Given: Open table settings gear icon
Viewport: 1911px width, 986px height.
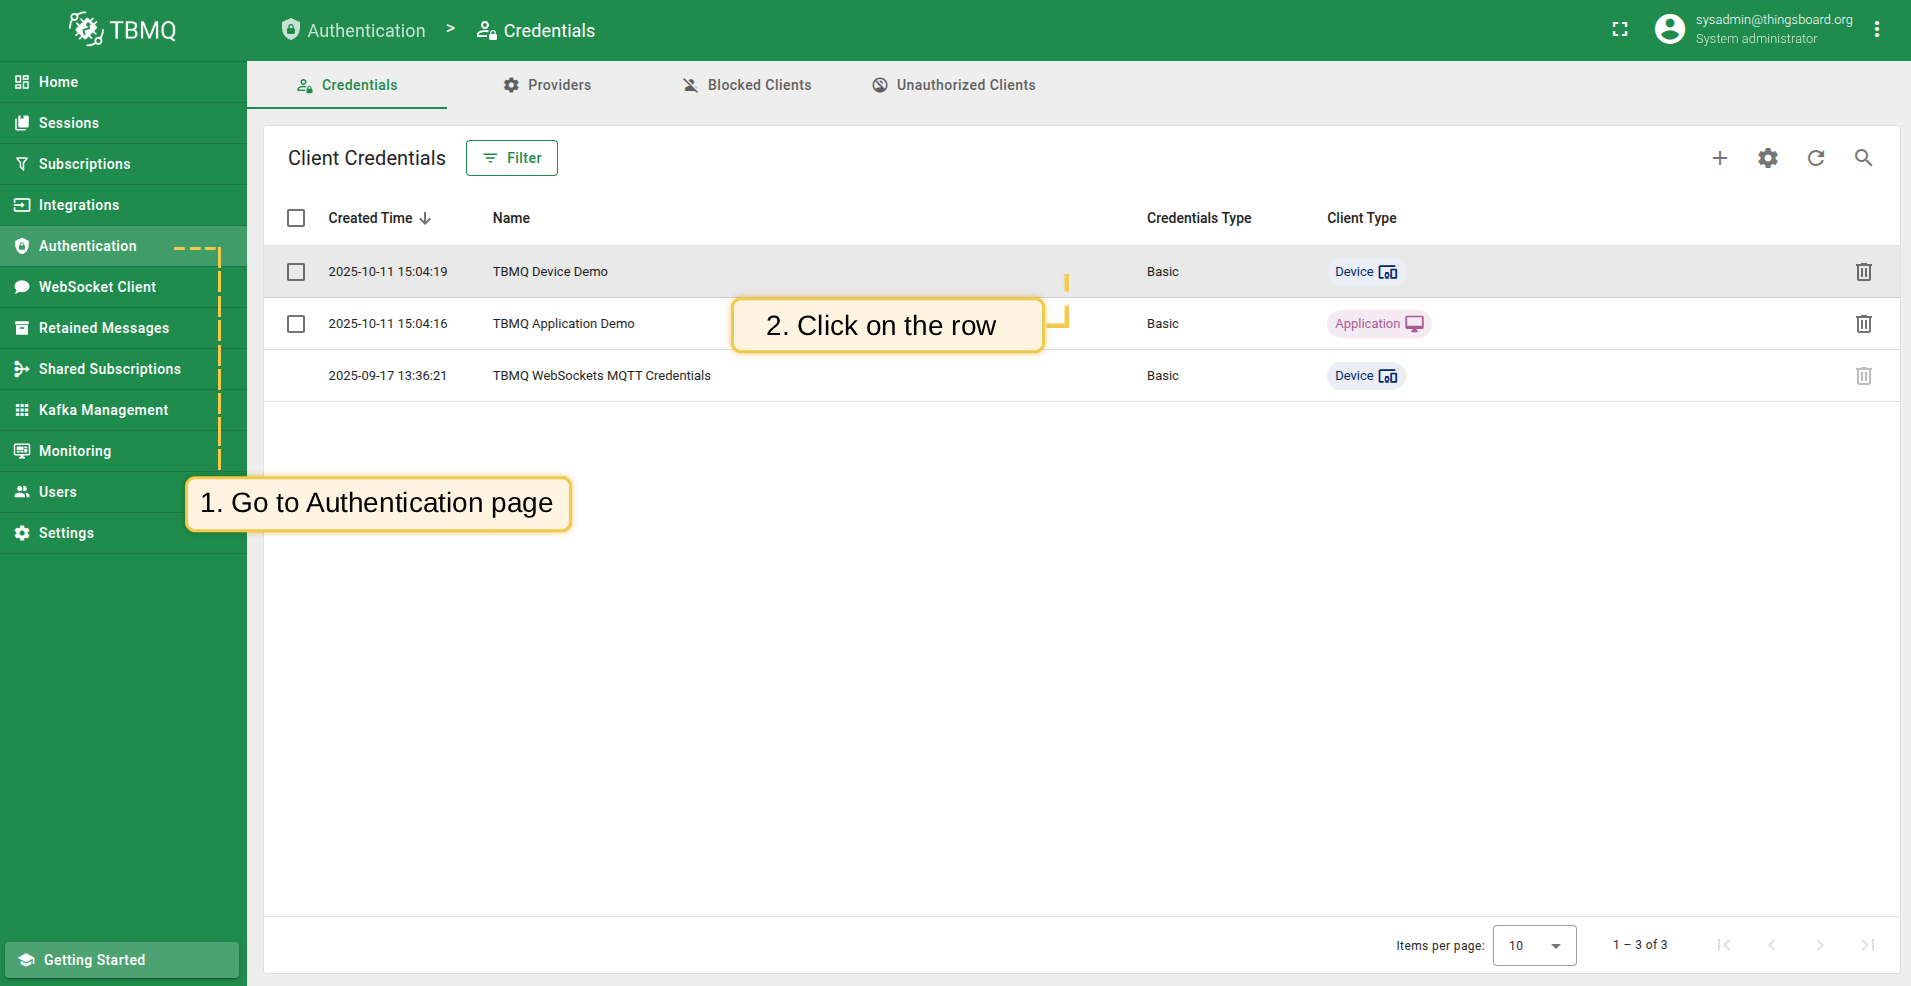Looking at the screenshot, I should pyautogui.click(x=1767, y=158).
